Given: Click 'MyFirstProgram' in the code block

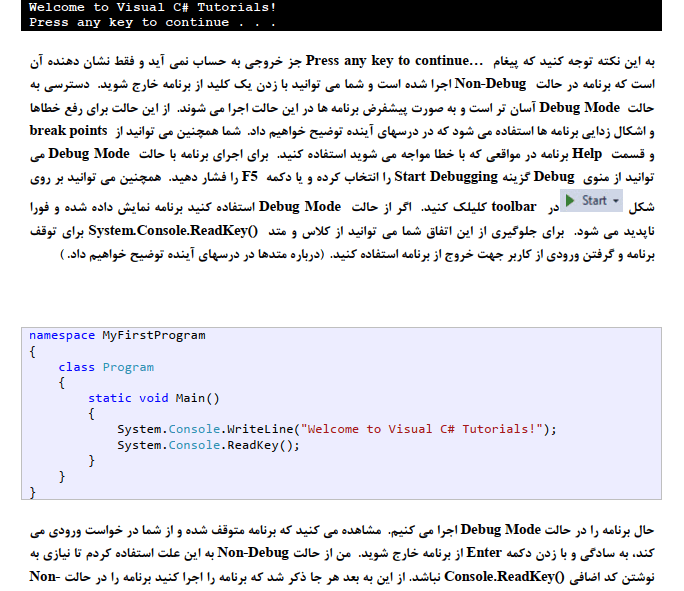Looking at the screenshot, I should coord(154,335).
